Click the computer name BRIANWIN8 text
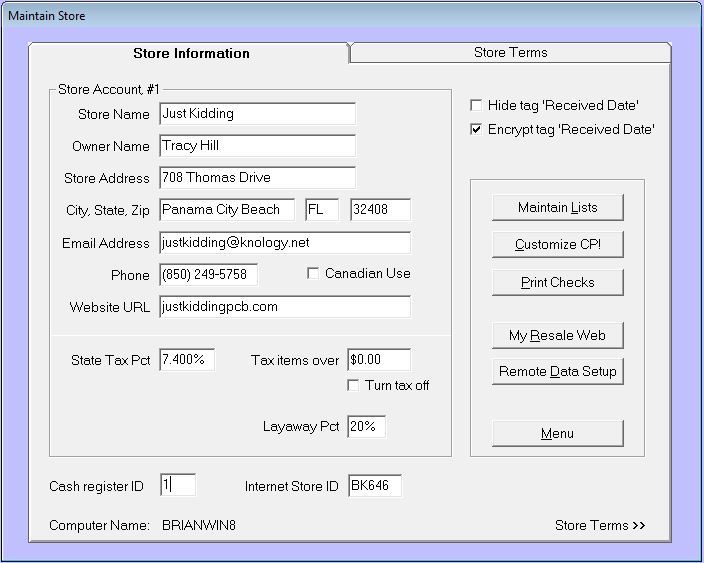The width and height of the screenshot is (704, 563). (199, 525)
